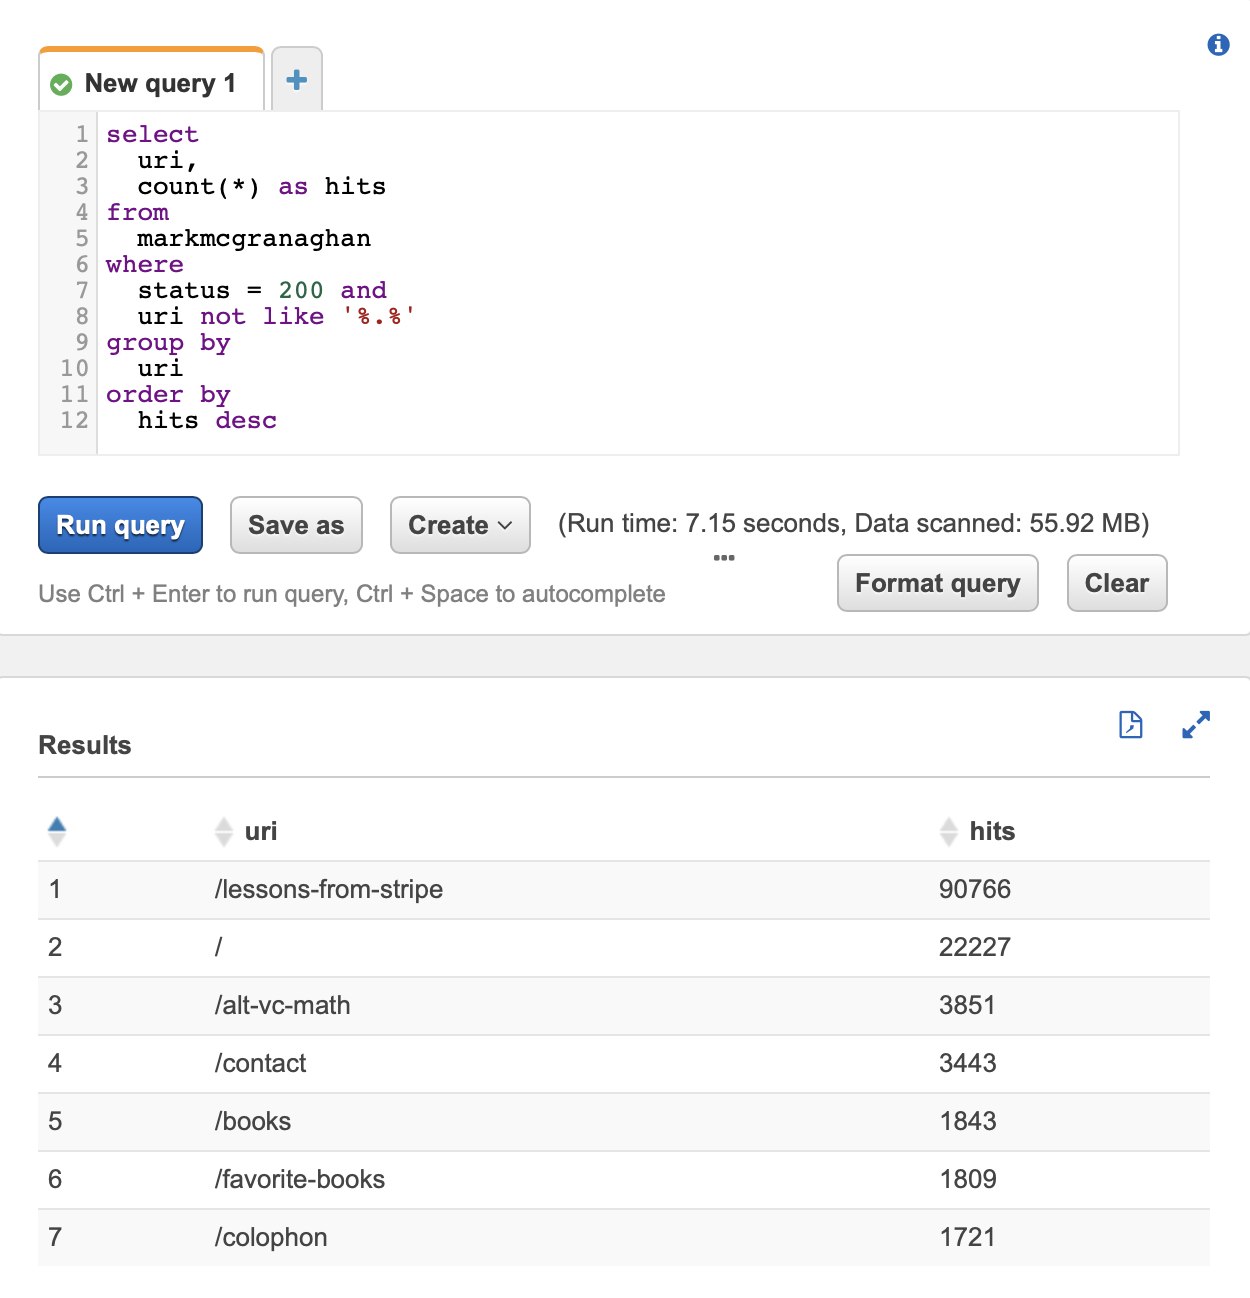Clear the query editor
This screenshot has width=1250, height=1298.
1117,583
